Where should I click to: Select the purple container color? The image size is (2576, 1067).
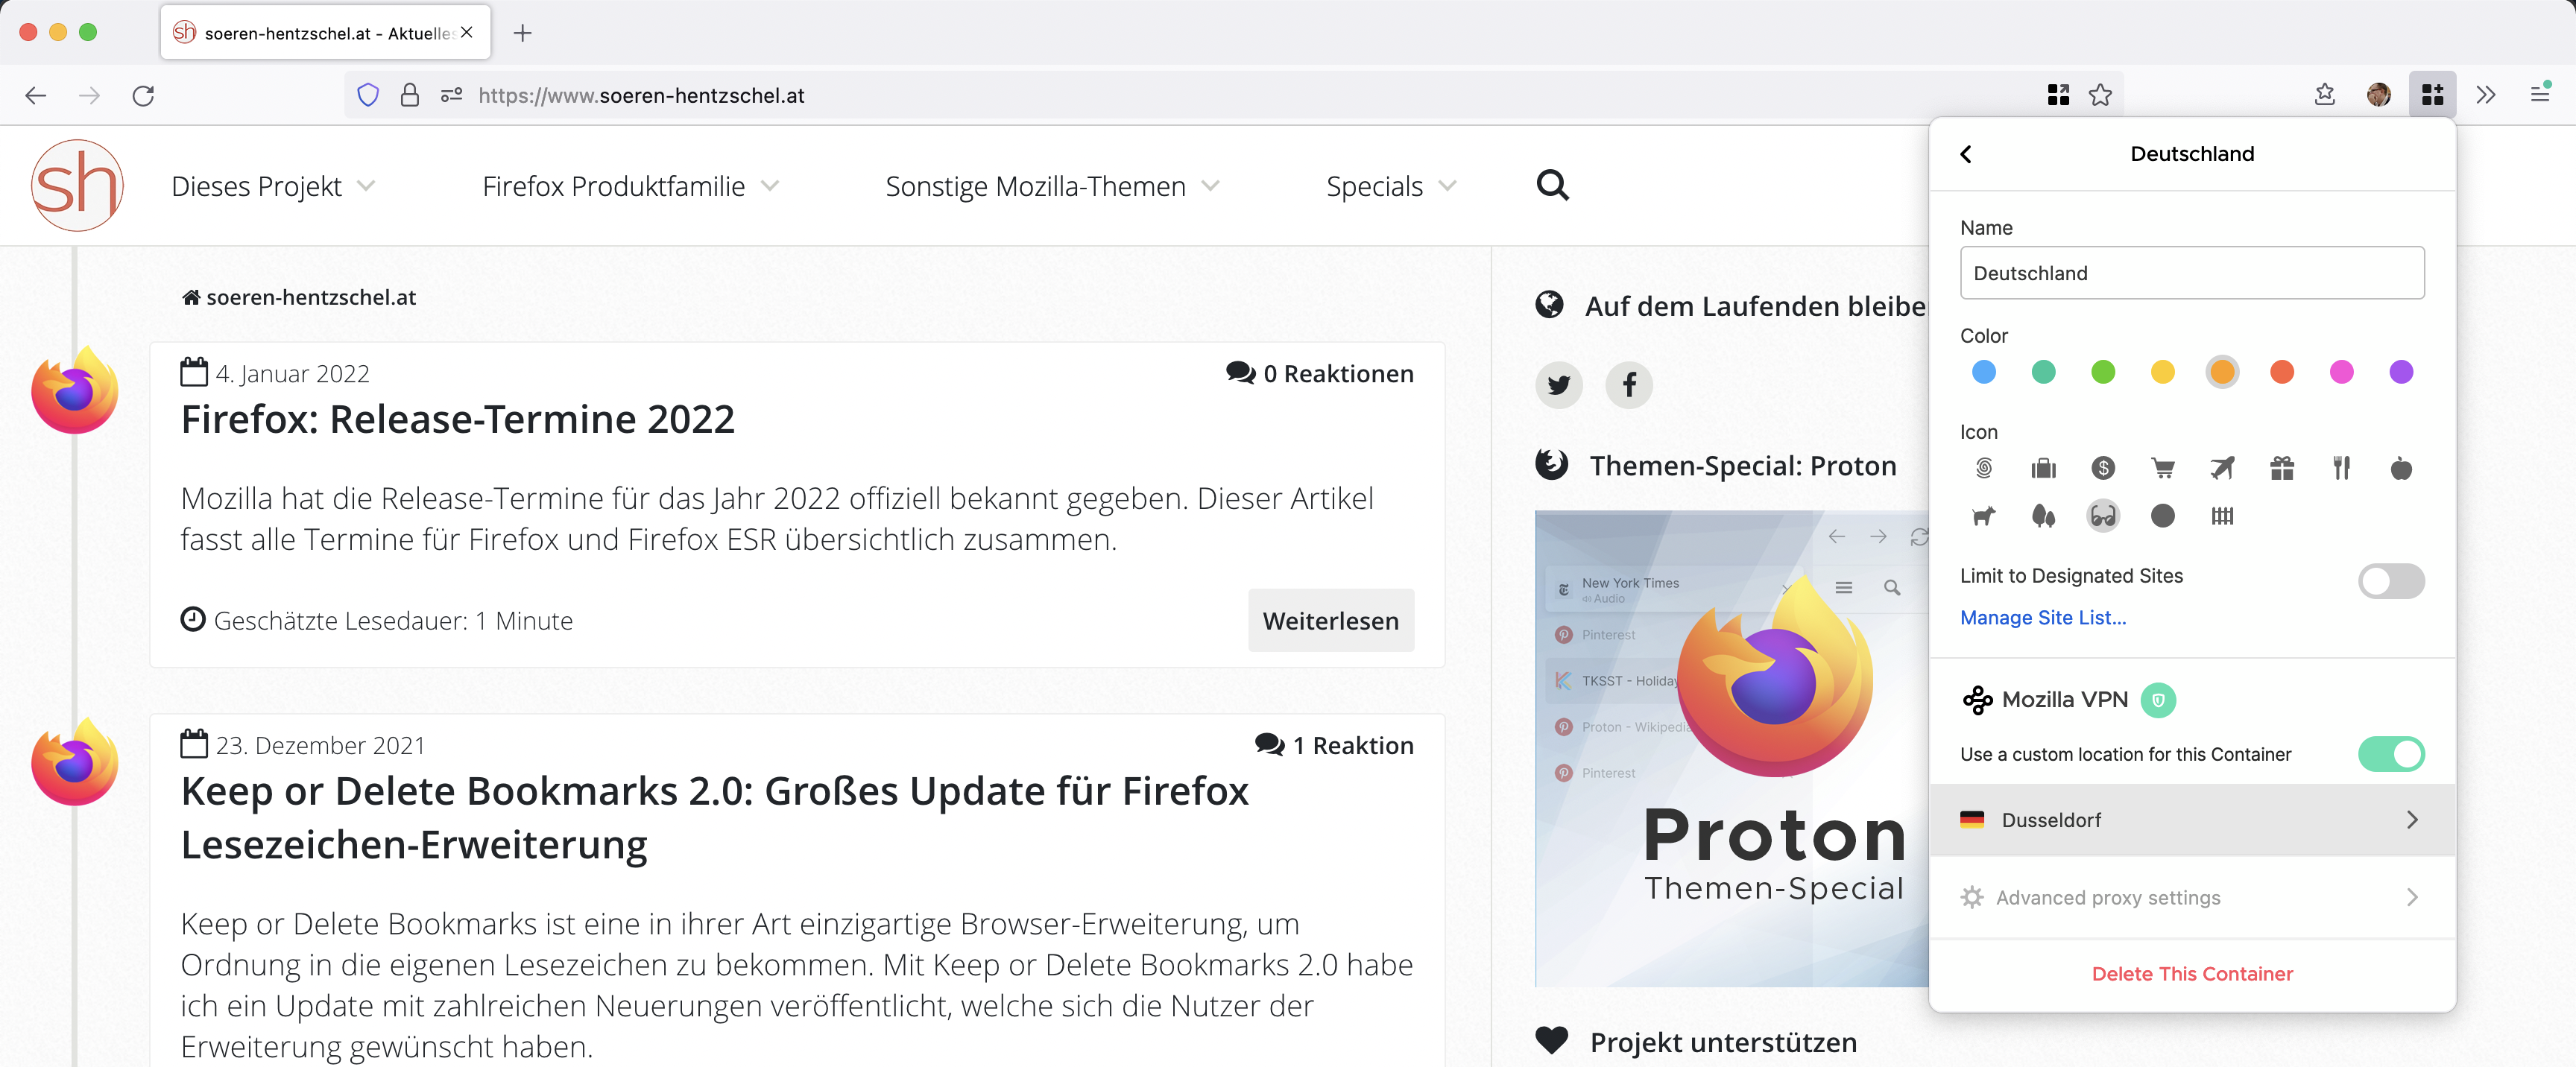pos(2401,372)
